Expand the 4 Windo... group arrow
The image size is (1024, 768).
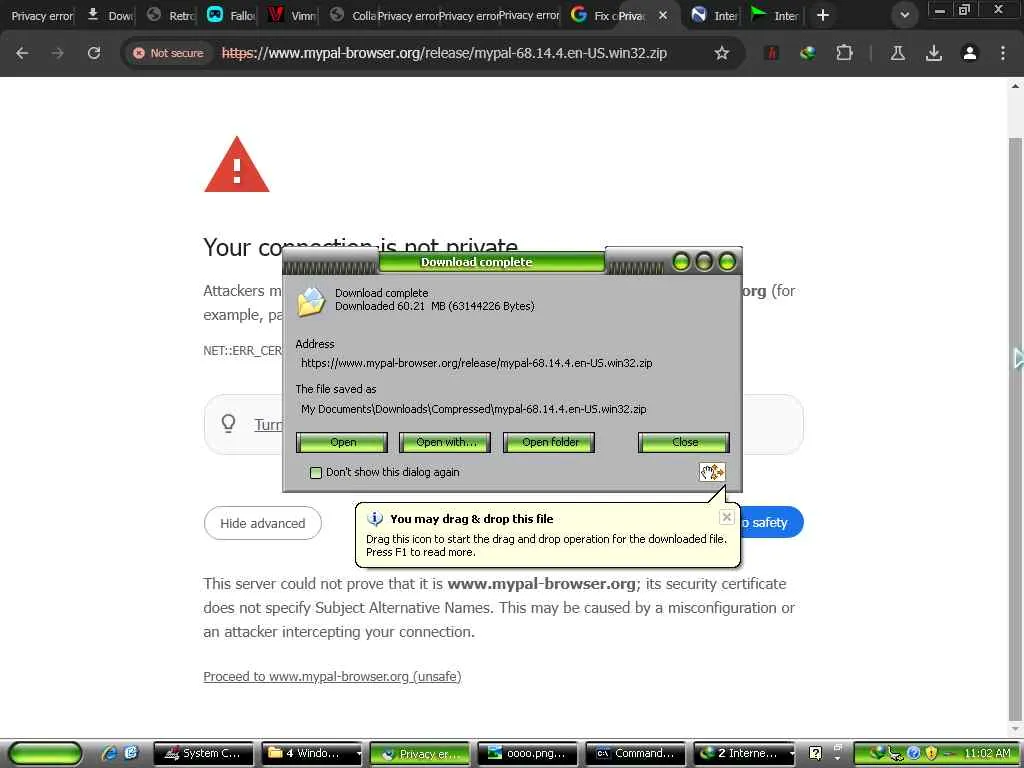(358, 754)
